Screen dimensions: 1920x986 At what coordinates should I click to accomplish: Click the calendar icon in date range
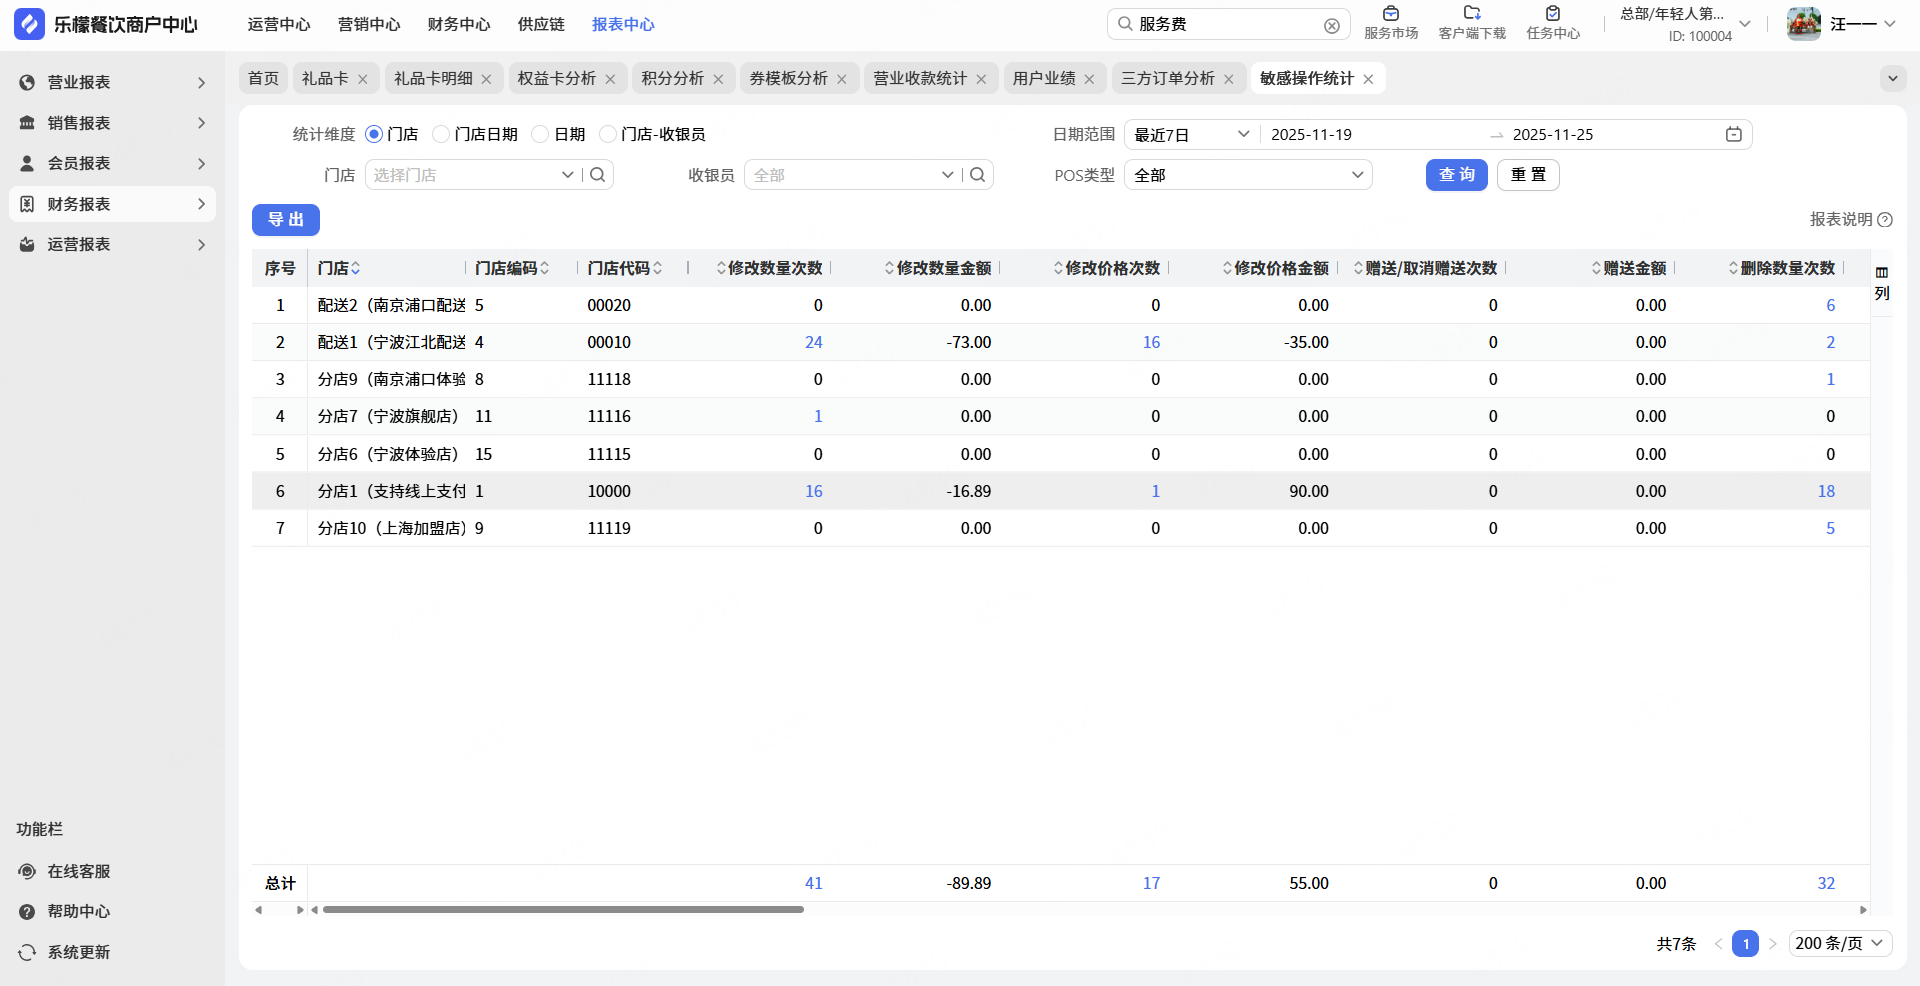point(1733,135)
